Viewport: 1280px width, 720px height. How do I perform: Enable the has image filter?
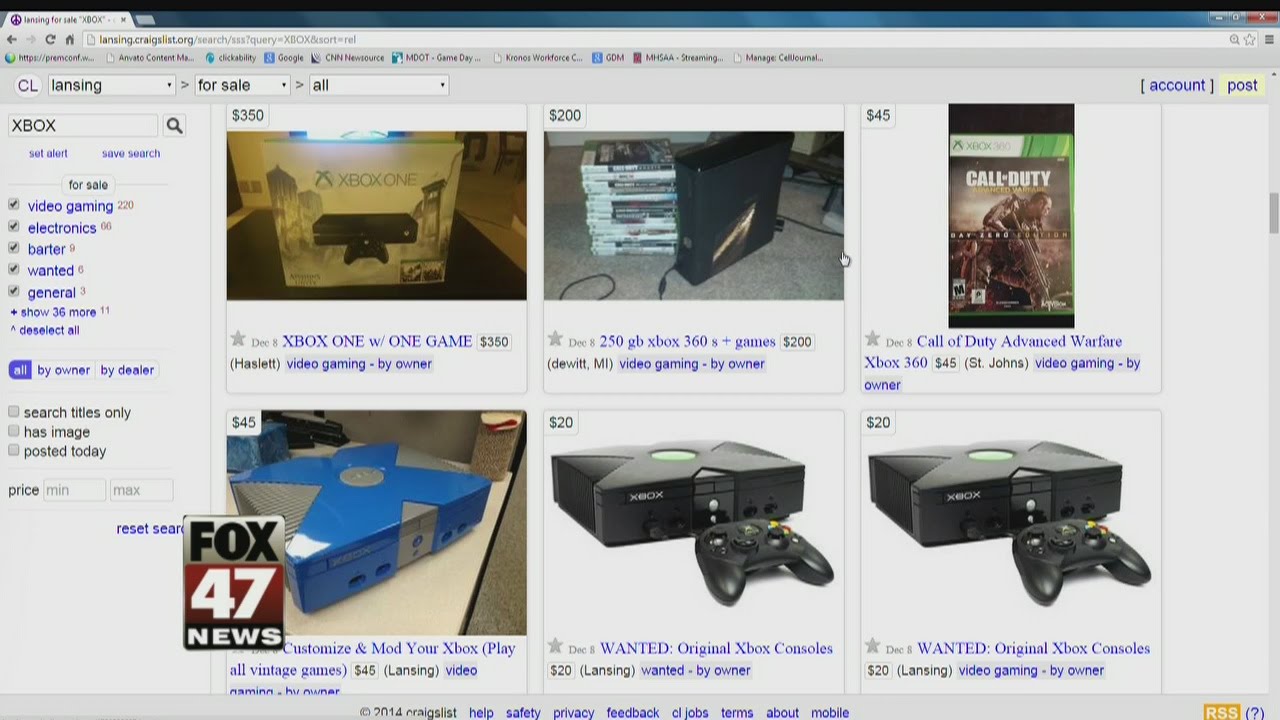(14, 431)
